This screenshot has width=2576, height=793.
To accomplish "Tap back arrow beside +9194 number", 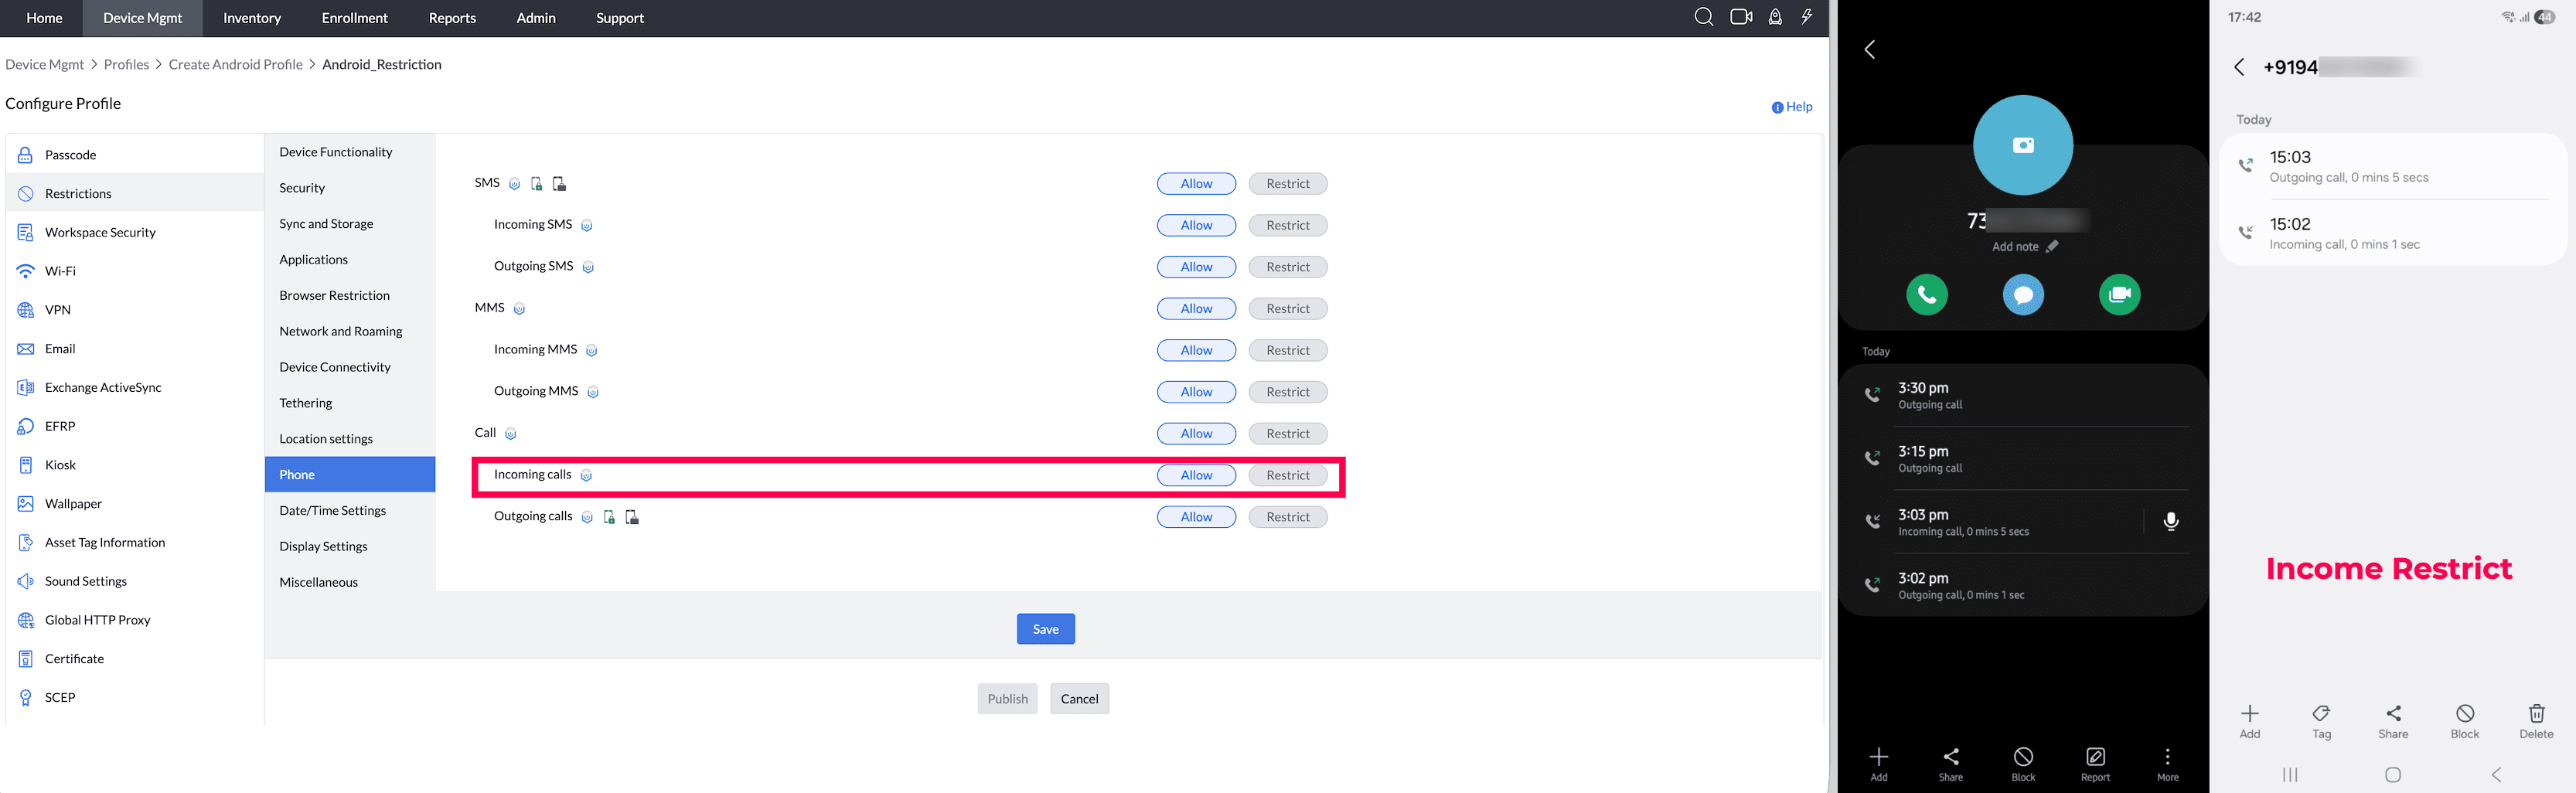I will pyautogui.click(x=2239, y=67).
